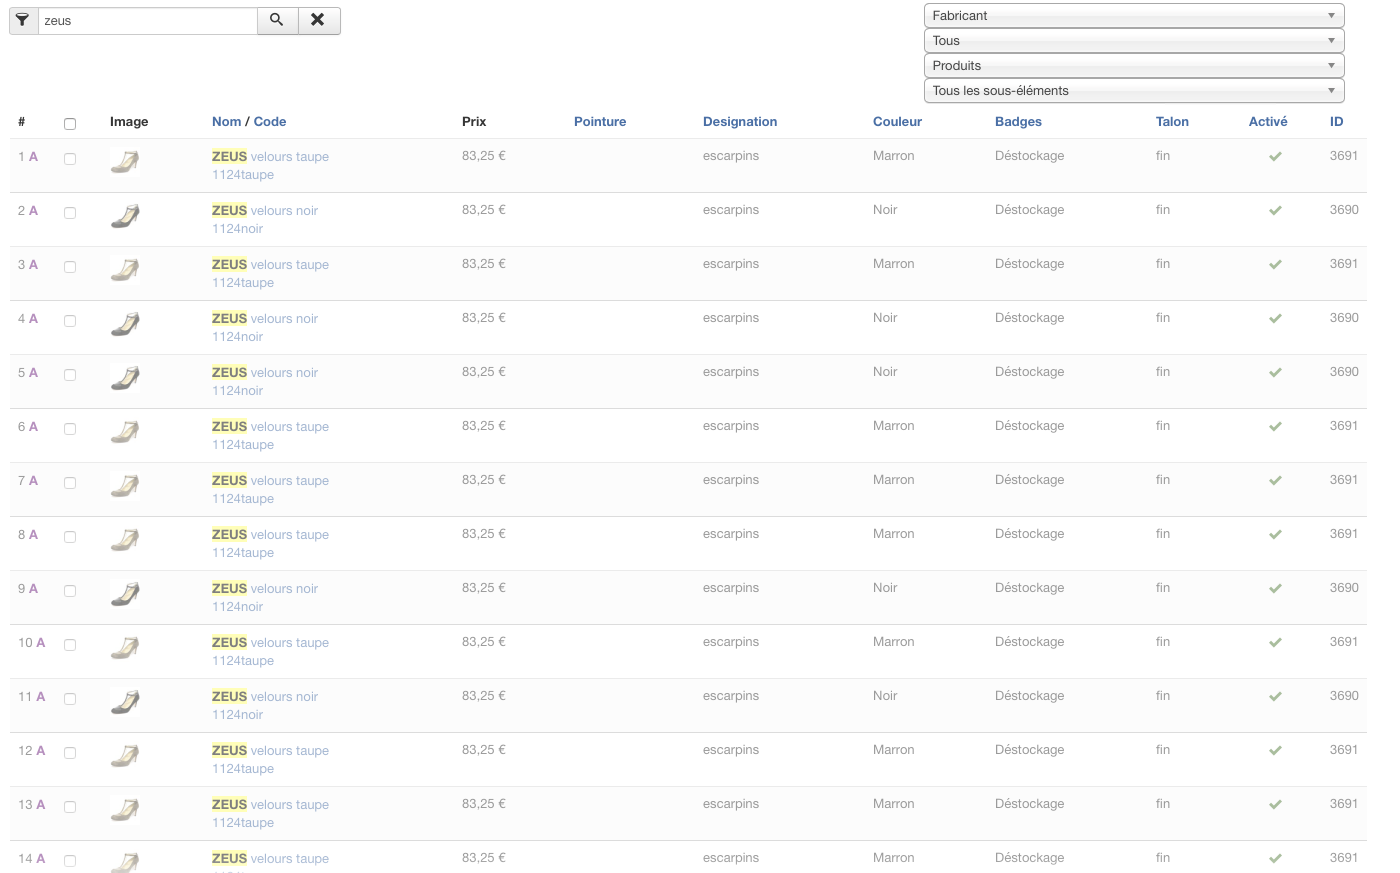Click the activated checkmark for row 9

pos(1275,589)
